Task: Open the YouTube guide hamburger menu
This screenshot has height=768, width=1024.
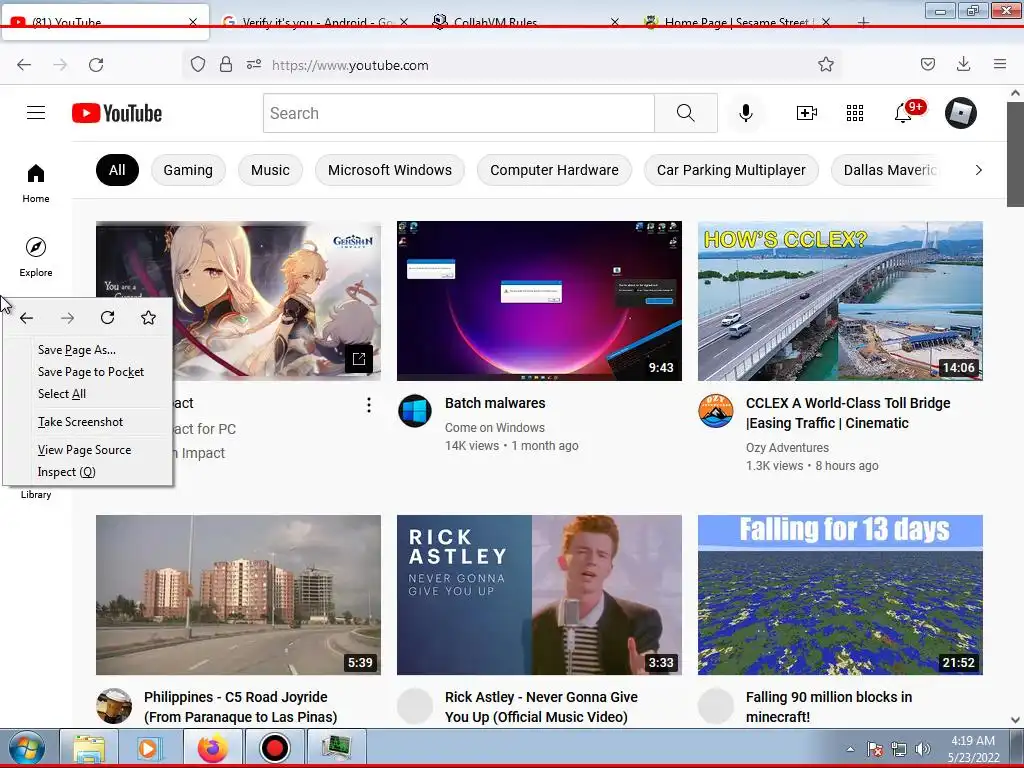Action: [x=36, y=113]
